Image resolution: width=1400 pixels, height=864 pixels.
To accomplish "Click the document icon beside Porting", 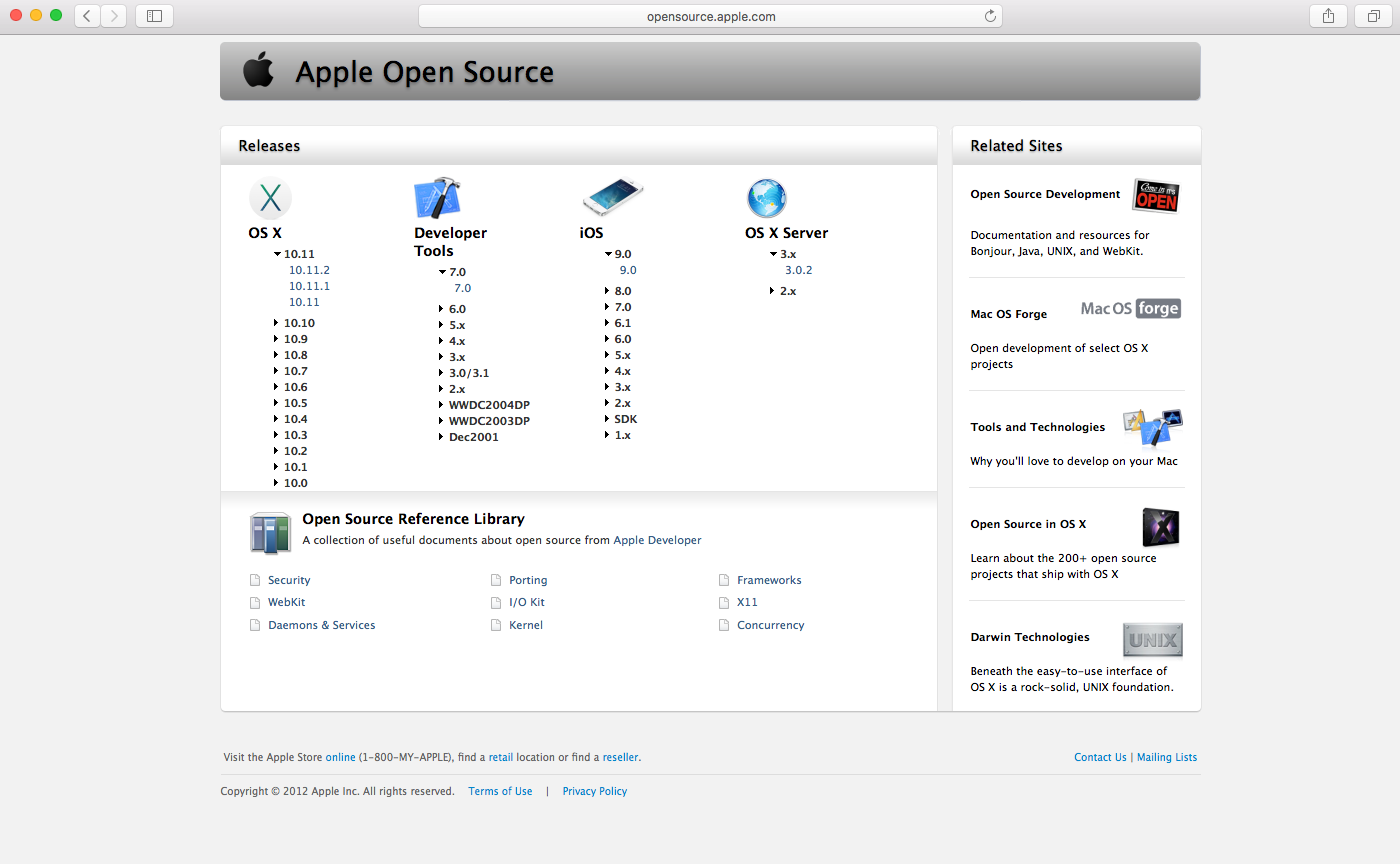I will [496, 580].
